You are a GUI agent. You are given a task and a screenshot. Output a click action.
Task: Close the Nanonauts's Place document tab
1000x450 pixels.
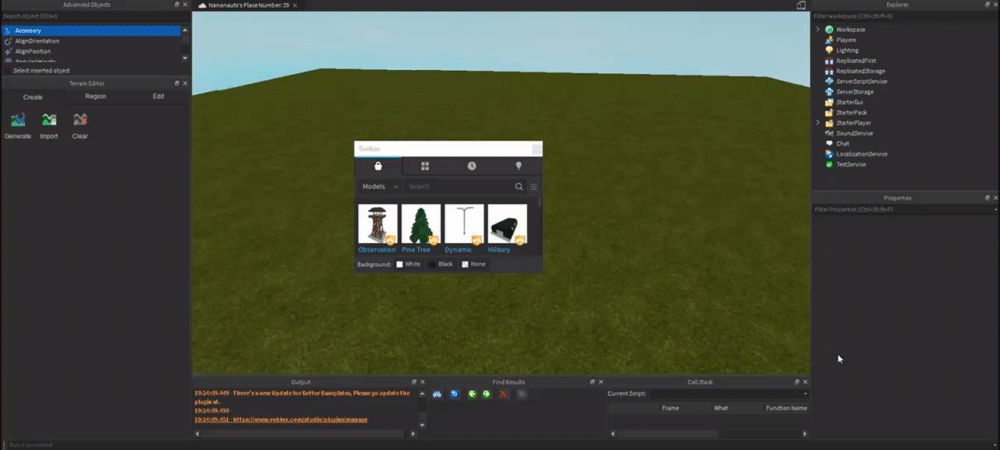point(295,5)
